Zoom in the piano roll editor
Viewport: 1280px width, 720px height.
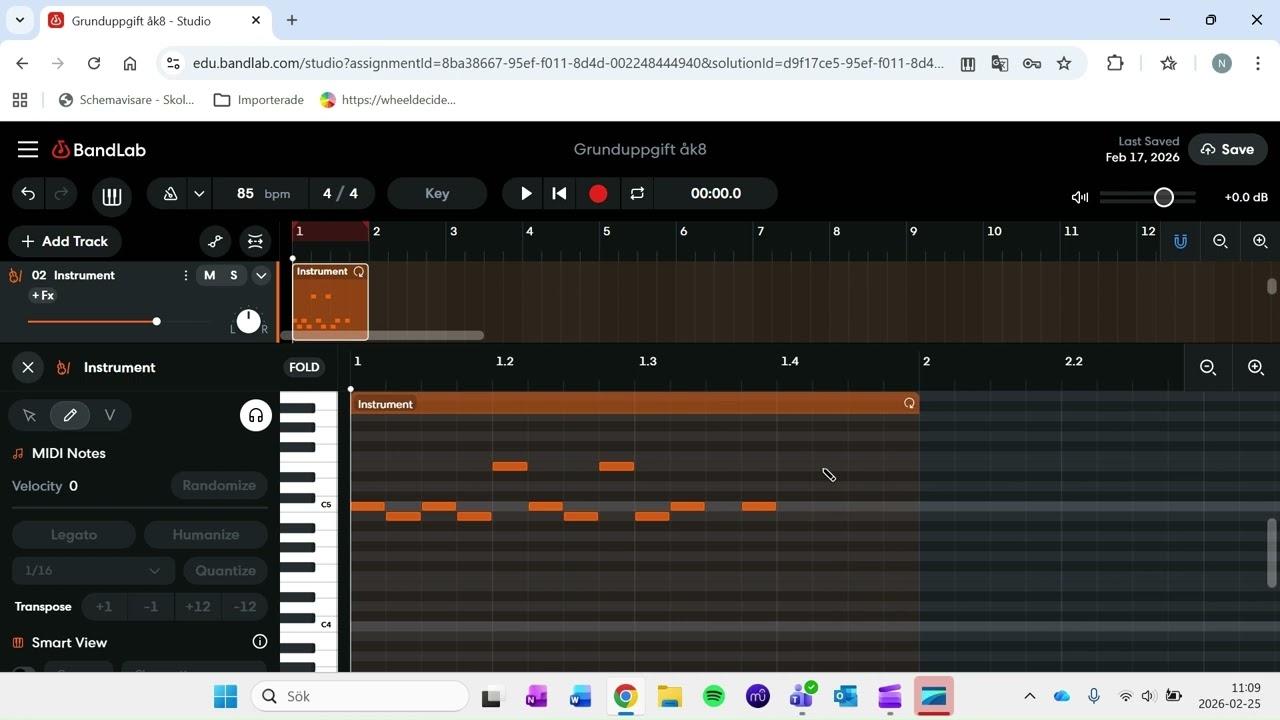pyautogui.click(x=1256, y=368)
